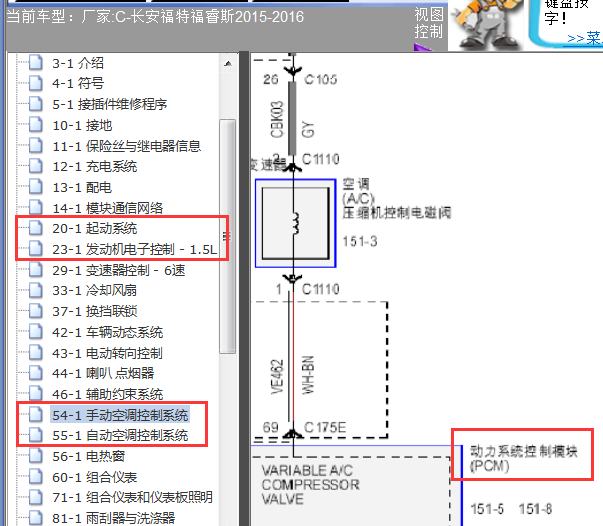Image resolution: width=603 pixels, height=526 pixels.
Task: Select 14-1 模块通信网络
Action: 108,208
